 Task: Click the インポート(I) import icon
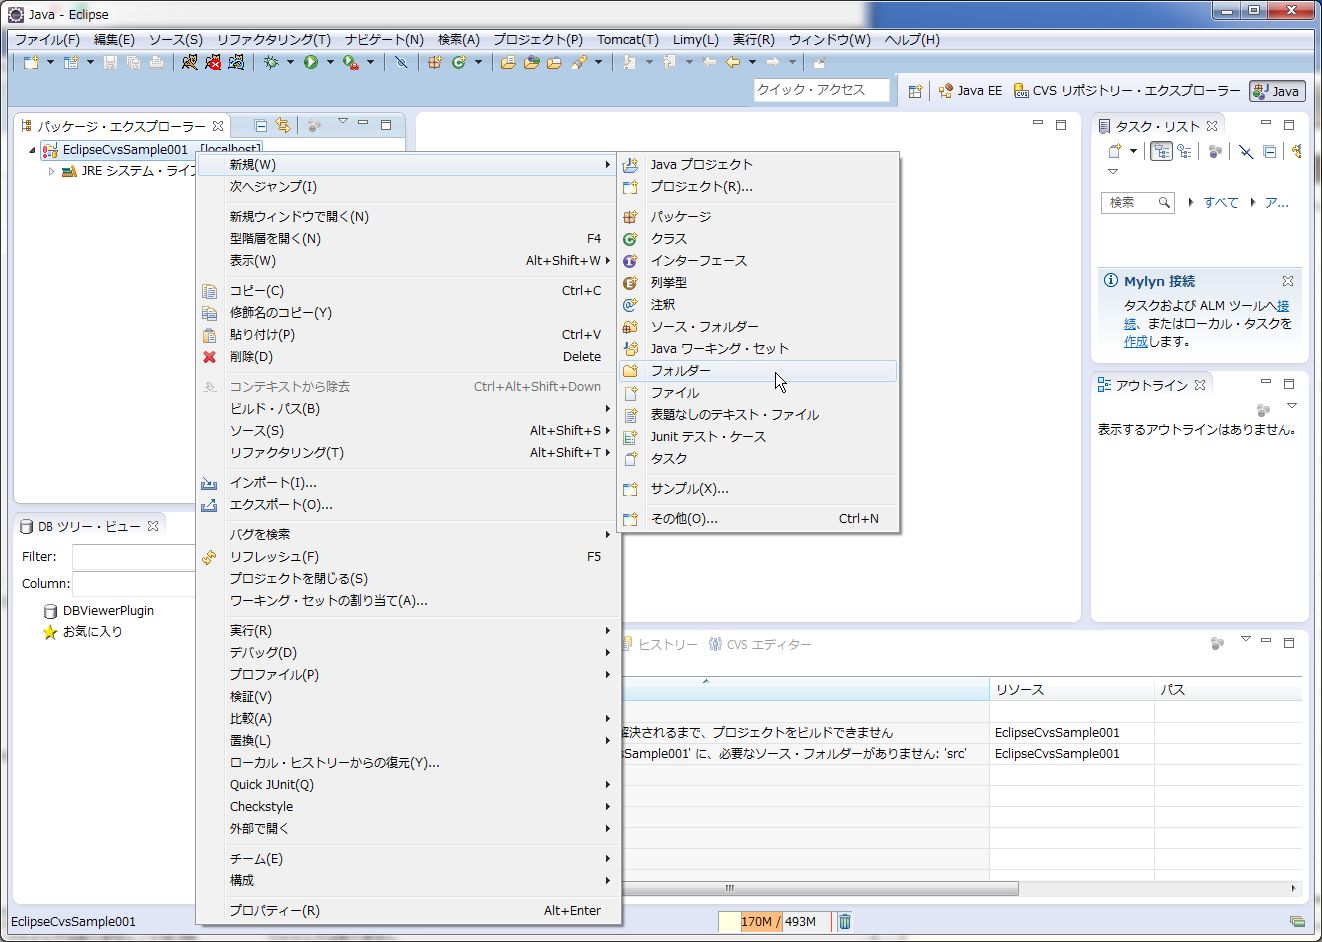(x=209, y=482)
